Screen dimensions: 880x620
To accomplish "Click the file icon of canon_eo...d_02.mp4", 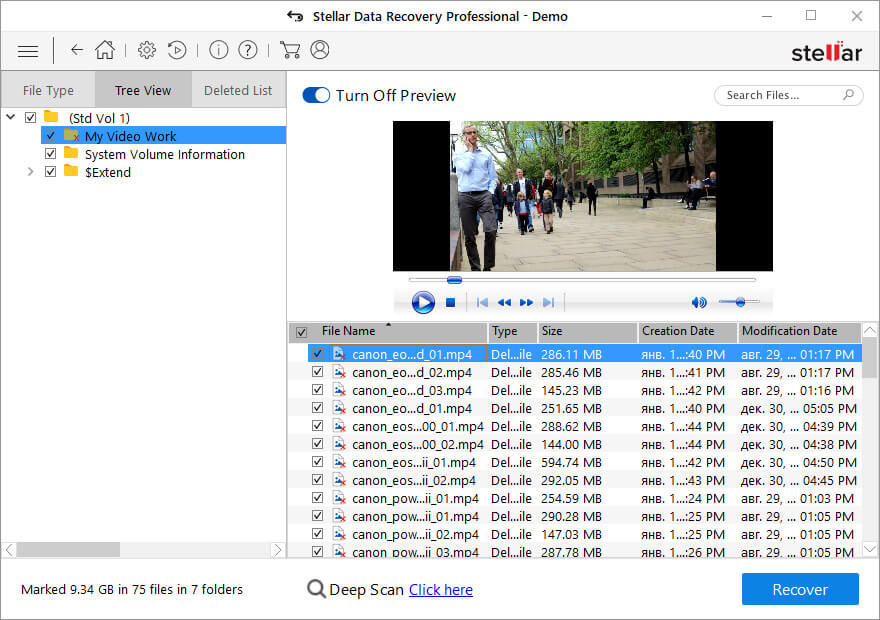I will [339, 372].
